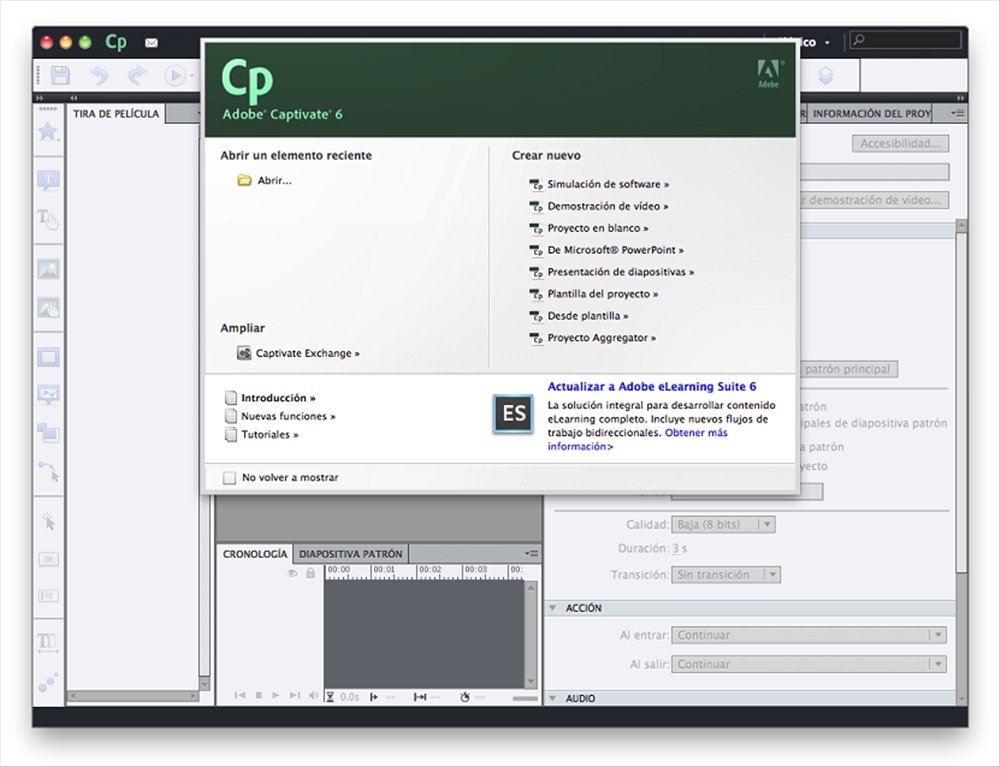The width and height of the screenshot is (1000, 767).
Task: Click the hourglass elapsed-time icon in timeline
Action: [x=330, y=697]
